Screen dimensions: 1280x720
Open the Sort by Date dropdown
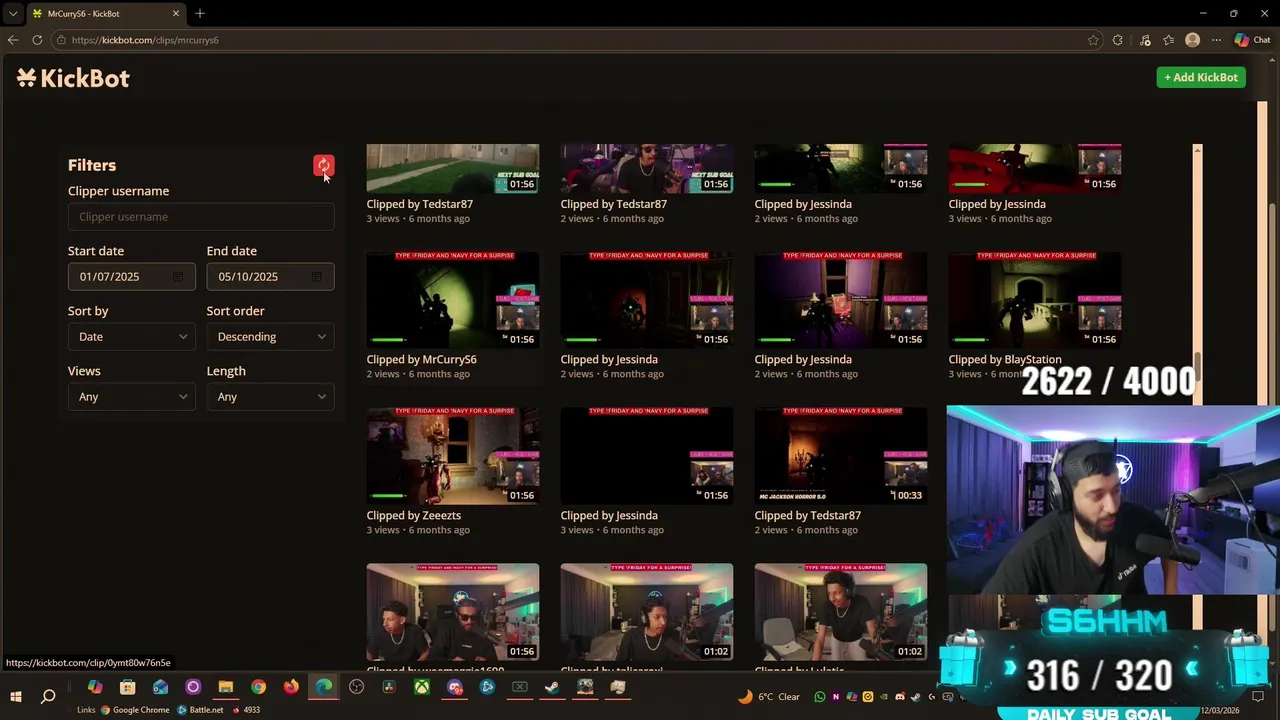(132, 337)
